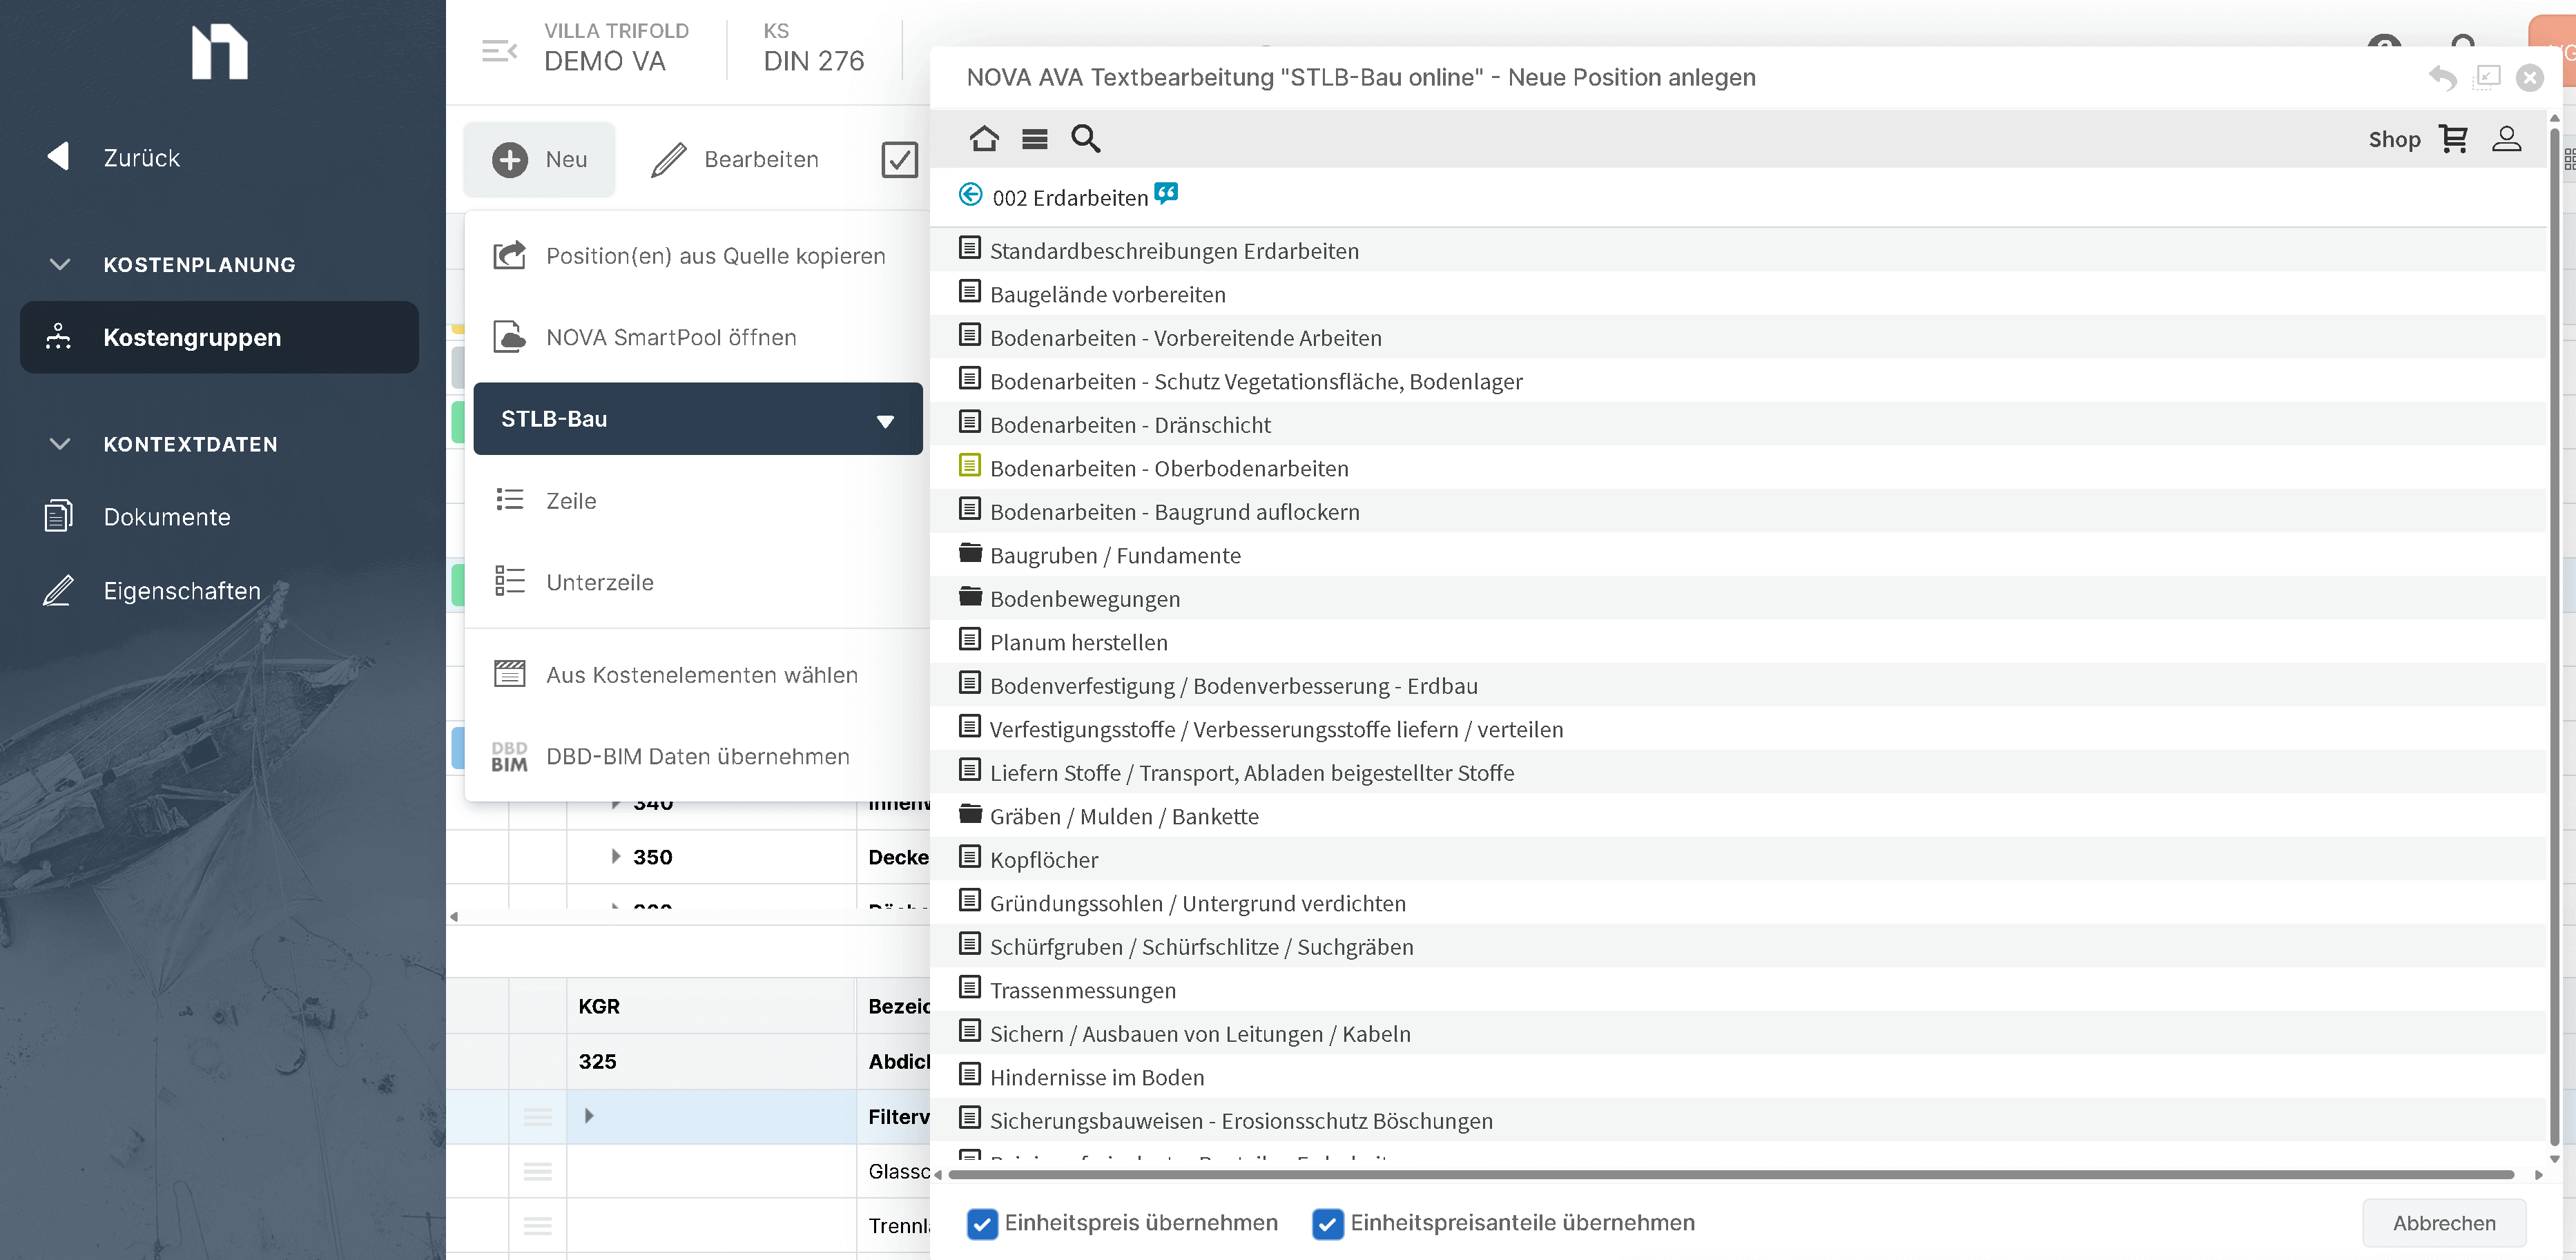Select the 325 KGR table cell

point(711,1061)
